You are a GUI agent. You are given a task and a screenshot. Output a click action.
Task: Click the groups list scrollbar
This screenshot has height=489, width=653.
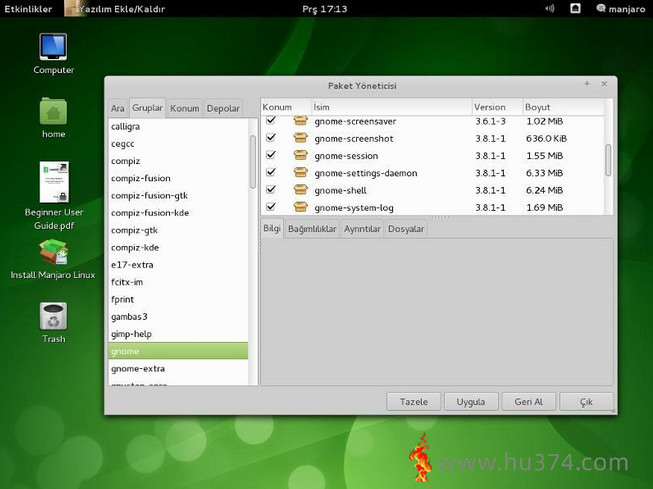(253, 162)
